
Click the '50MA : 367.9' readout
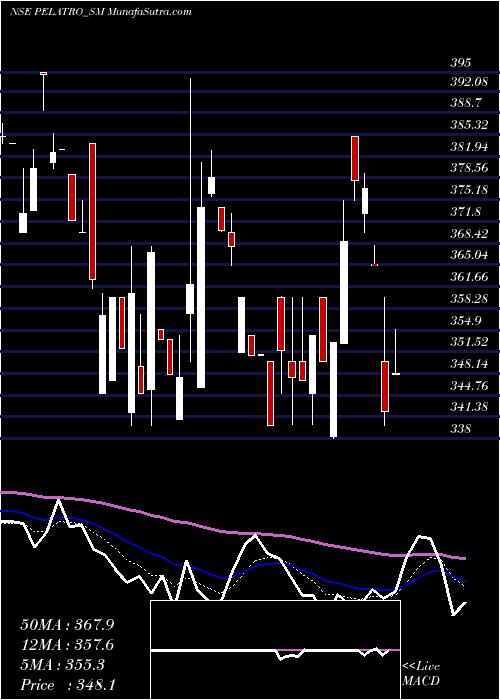click(x=67, y=625)
